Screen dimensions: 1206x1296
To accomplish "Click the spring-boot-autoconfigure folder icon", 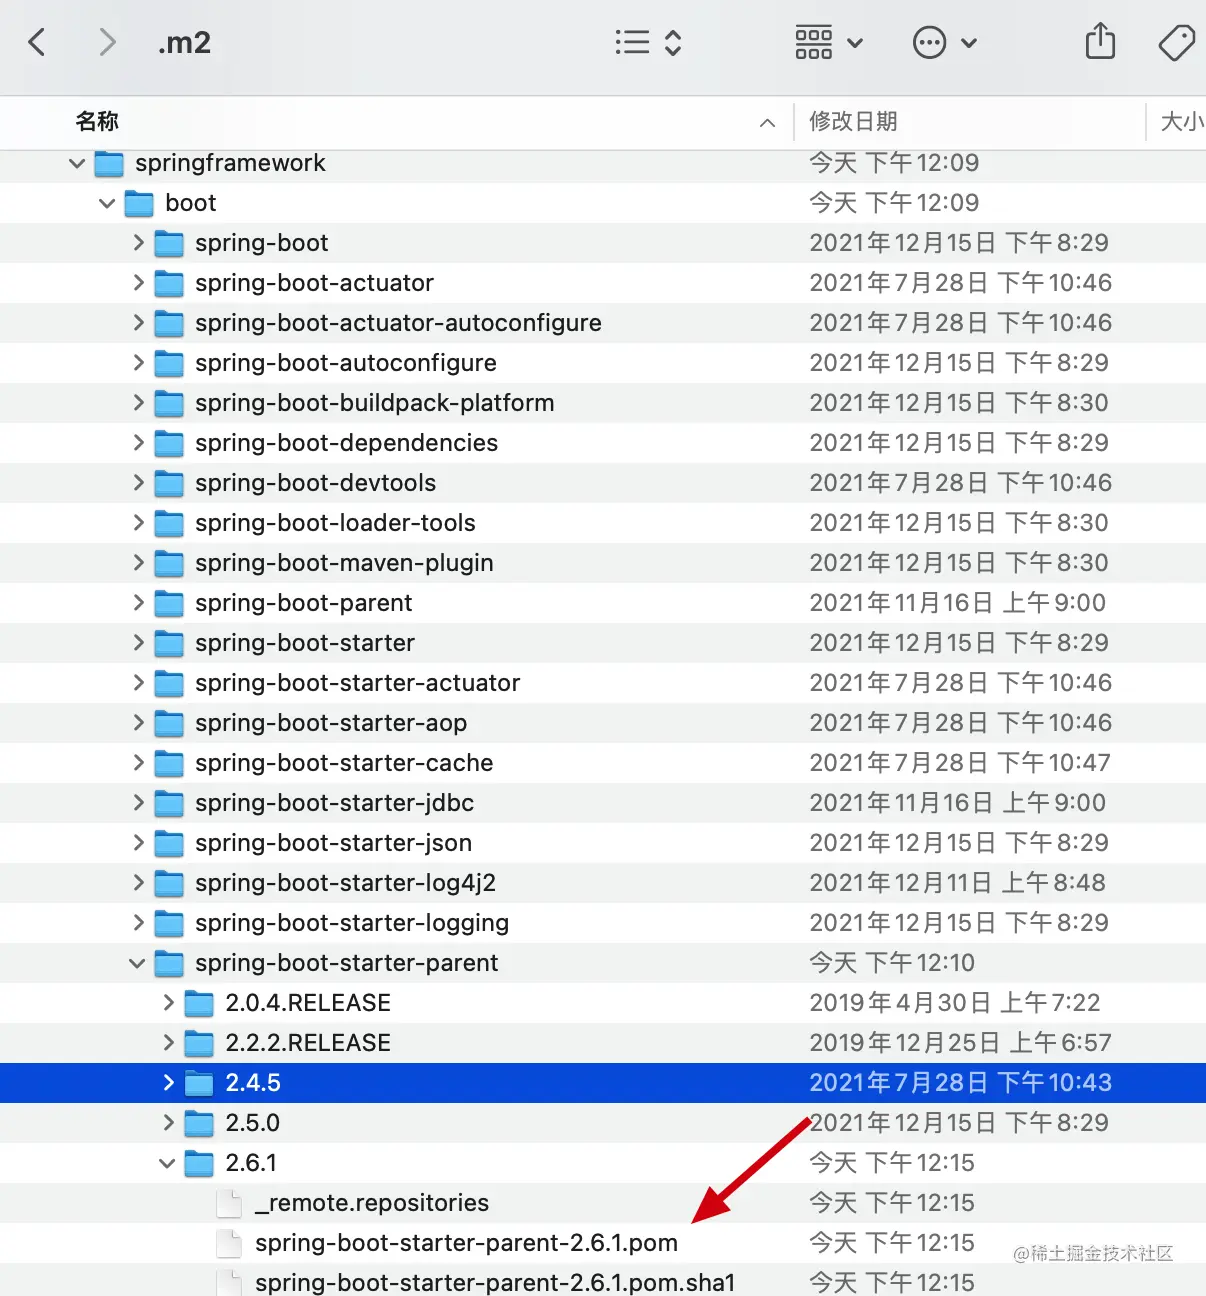I will tap(169, 363).
